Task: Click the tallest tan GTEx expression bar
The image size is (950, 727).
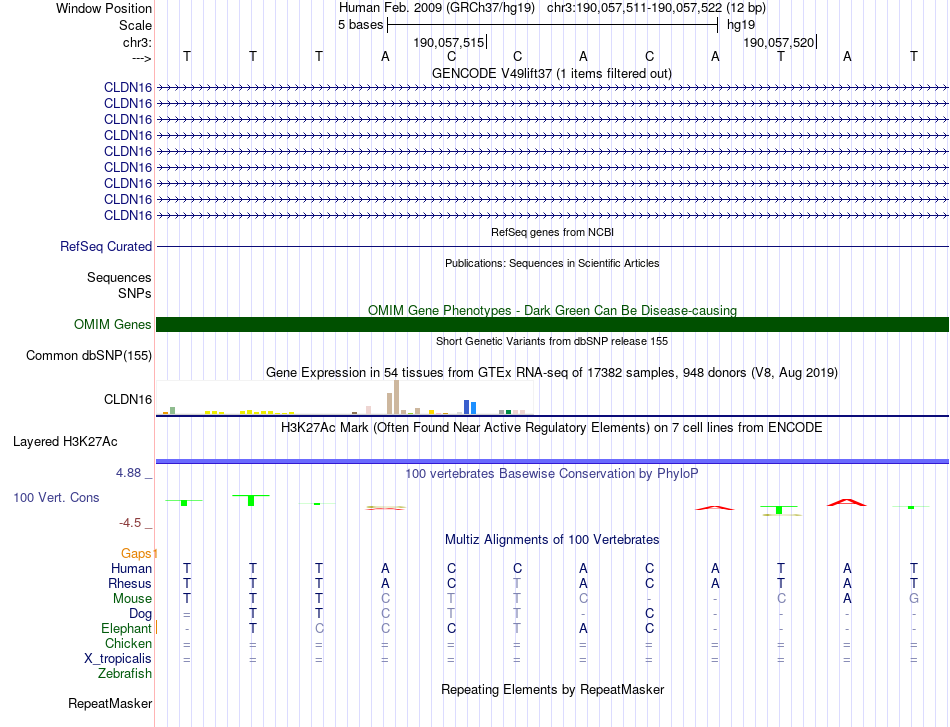Action: 397,397
